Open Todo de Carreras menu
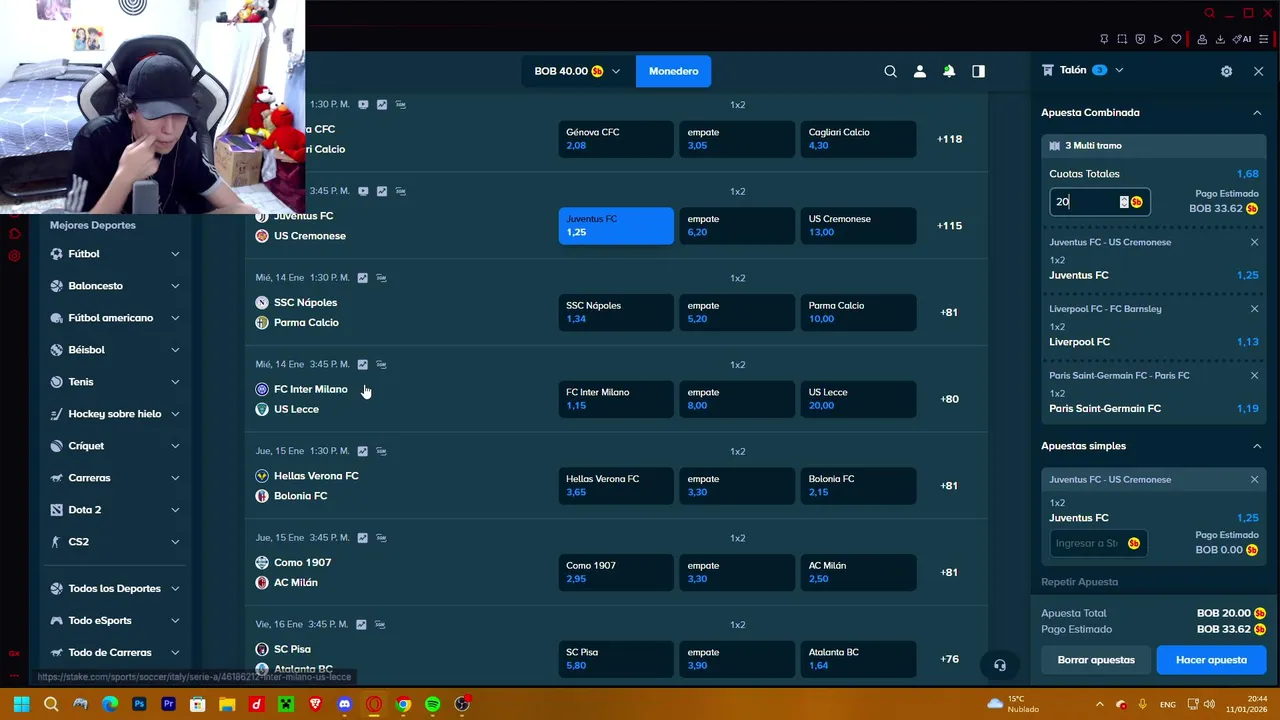The height and width of the screenshot is (720, 1280). (x=115, y=652)
